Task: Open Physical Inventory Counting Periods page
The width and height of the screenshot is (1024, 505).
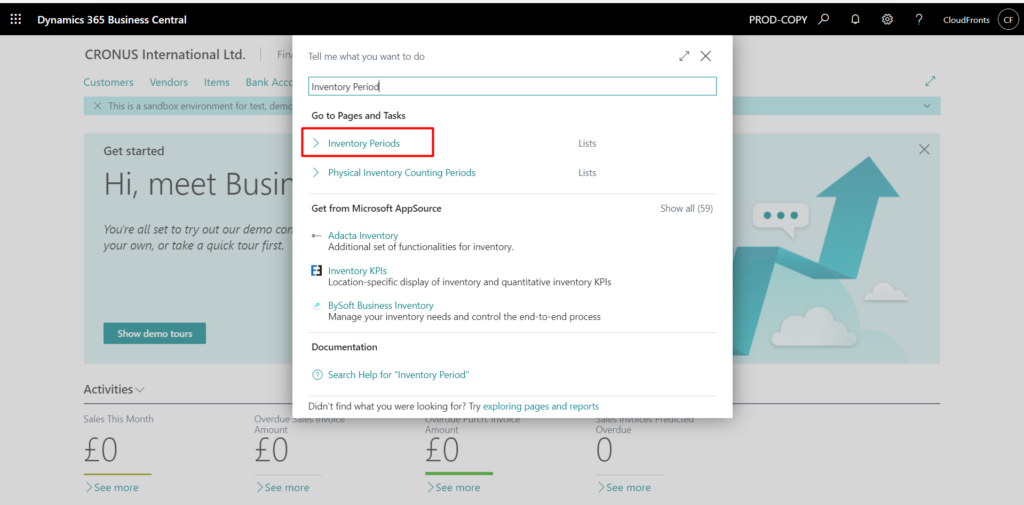Action: click(x=402, y=172)
